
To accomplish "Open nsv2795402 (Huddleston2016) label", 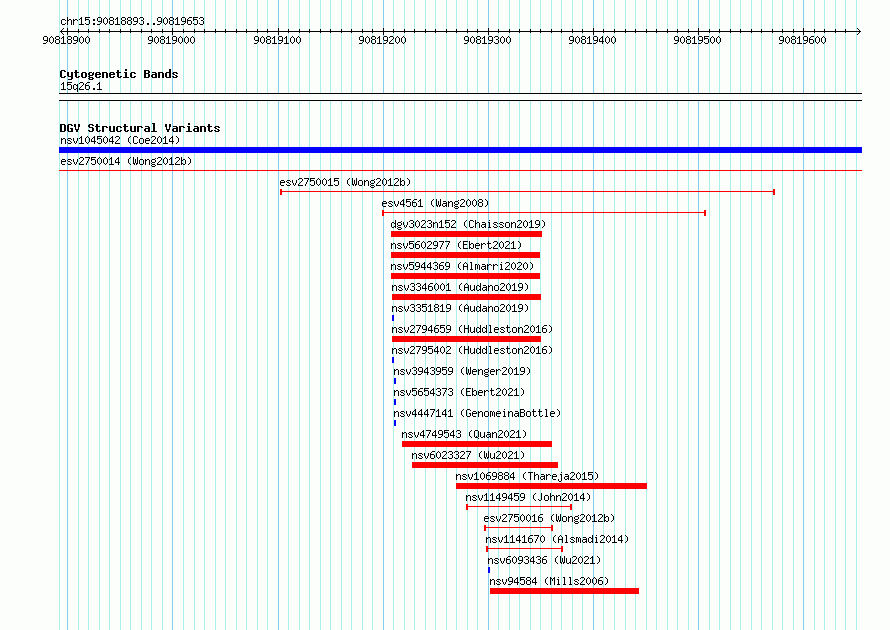I will pyautogui.click(x=472, y=350).
